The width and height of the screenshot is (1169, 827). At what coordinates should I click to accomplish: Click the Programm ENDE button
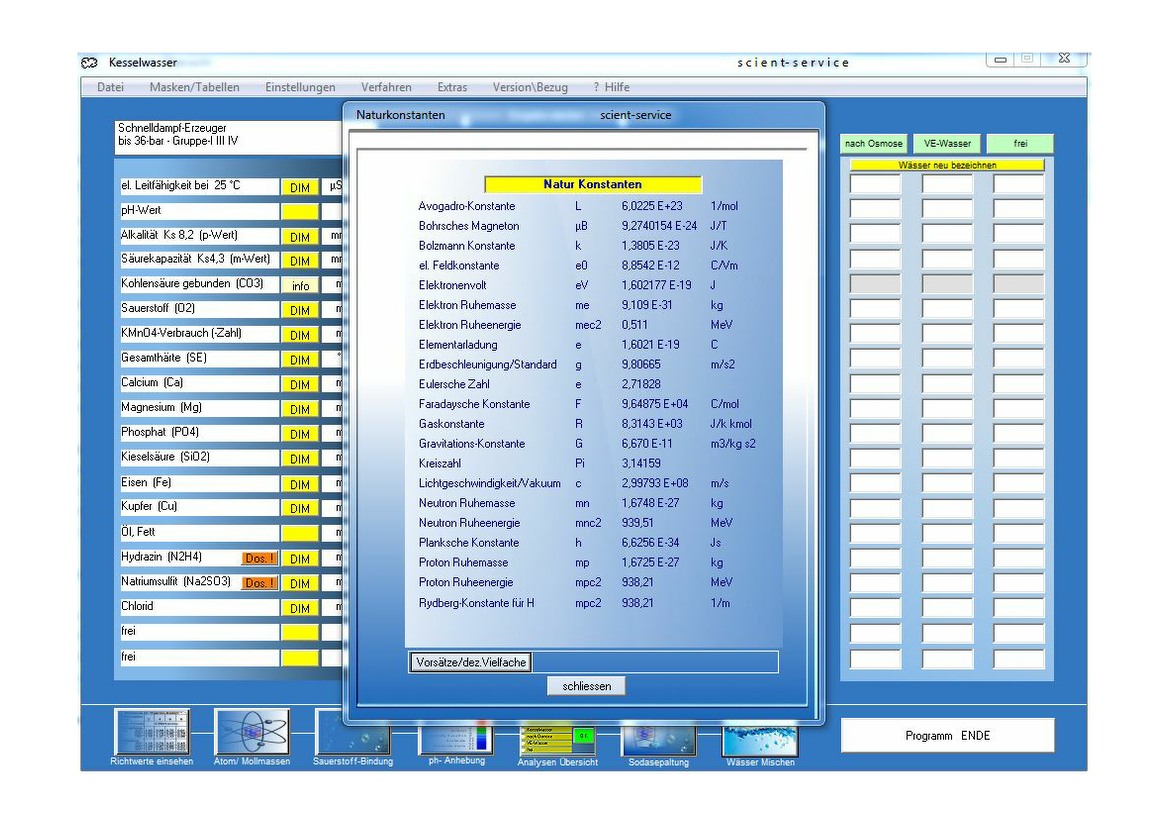[x=947, y=736]
